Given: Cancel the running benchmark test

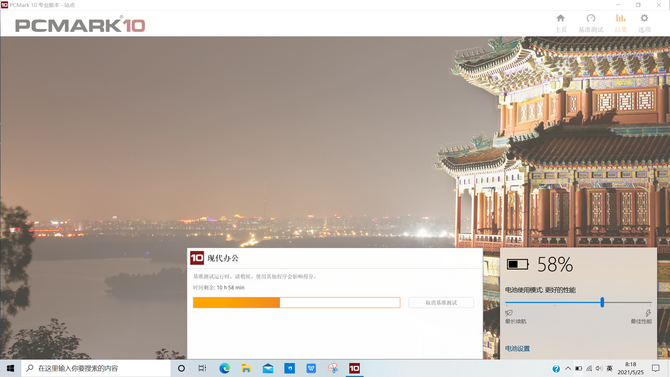Looking at the screenshot, I should pyautogui.click(x=441, y=303).
